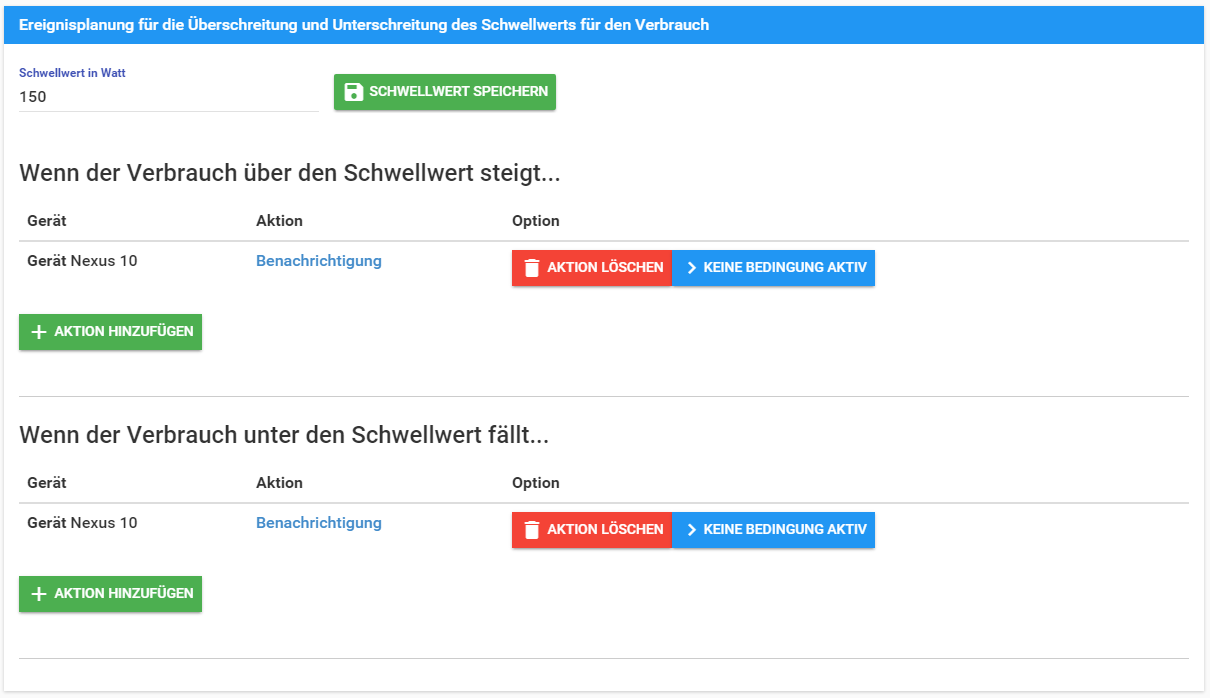The height and width of the screenshot is (698, 1210).
Task: Open Benachrichtigung link in the 'steigt' section
Action: (319, 261)
